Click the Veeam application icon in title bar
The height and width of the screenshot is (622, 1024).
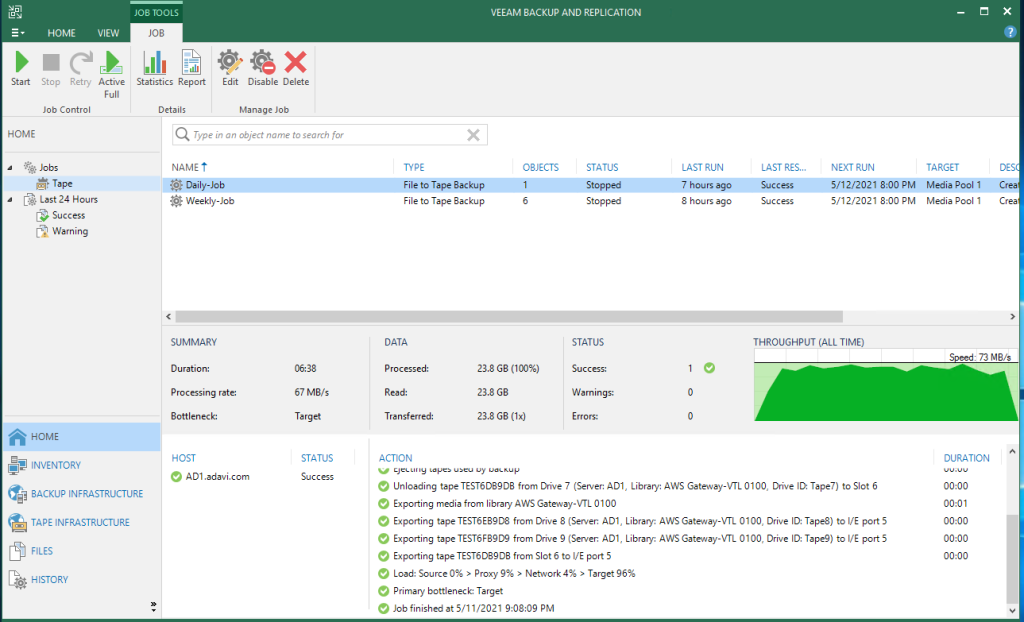point(15,12)
